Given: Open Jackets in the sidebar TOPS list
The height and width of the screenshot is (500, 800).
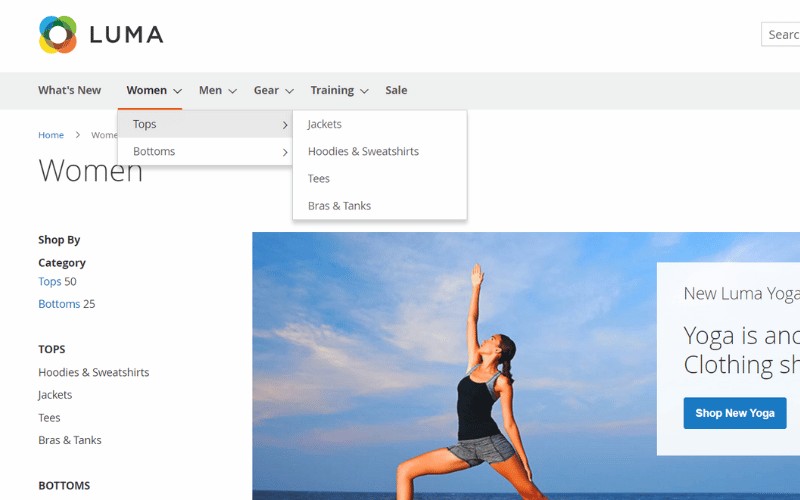Looking at the screenshot, I should click(55, 395).
